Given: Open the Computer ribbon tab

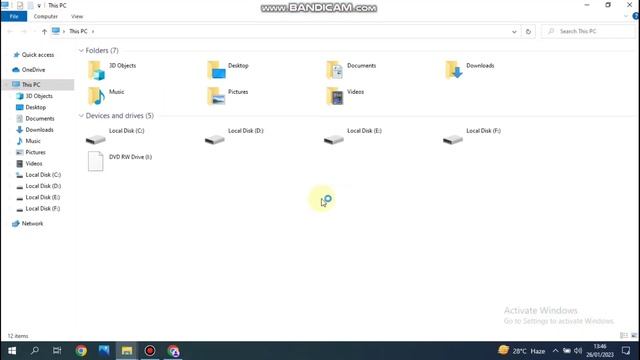Looking at the screenshot, I should [x=46, y=16].
